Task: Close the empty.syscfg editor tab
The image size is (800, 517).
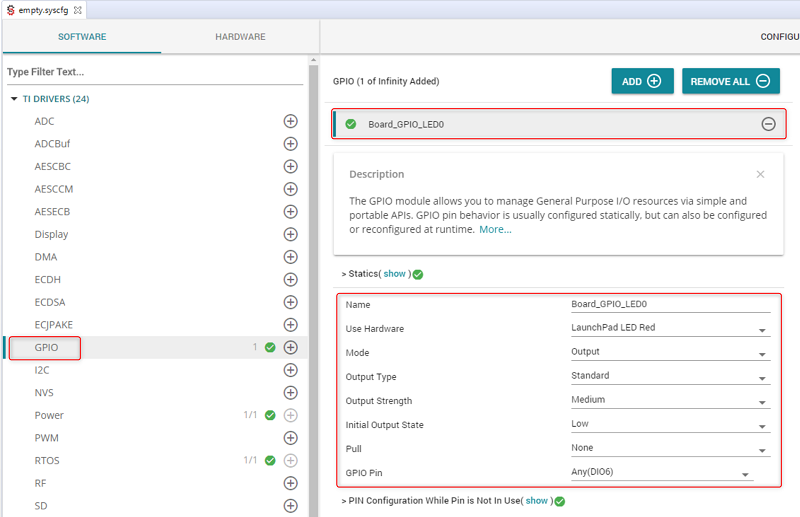Action: click(78, 10)
